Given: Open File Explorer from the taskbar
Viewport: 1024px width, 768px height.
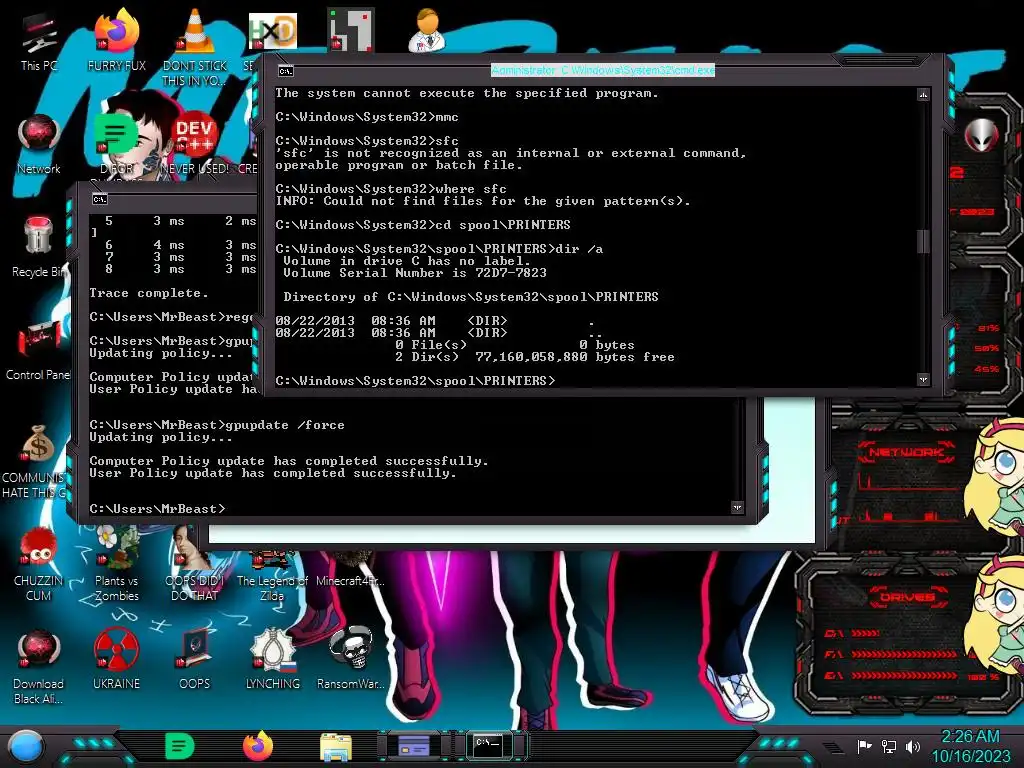Looking at the screenshot, I should [x=336, y=746].
